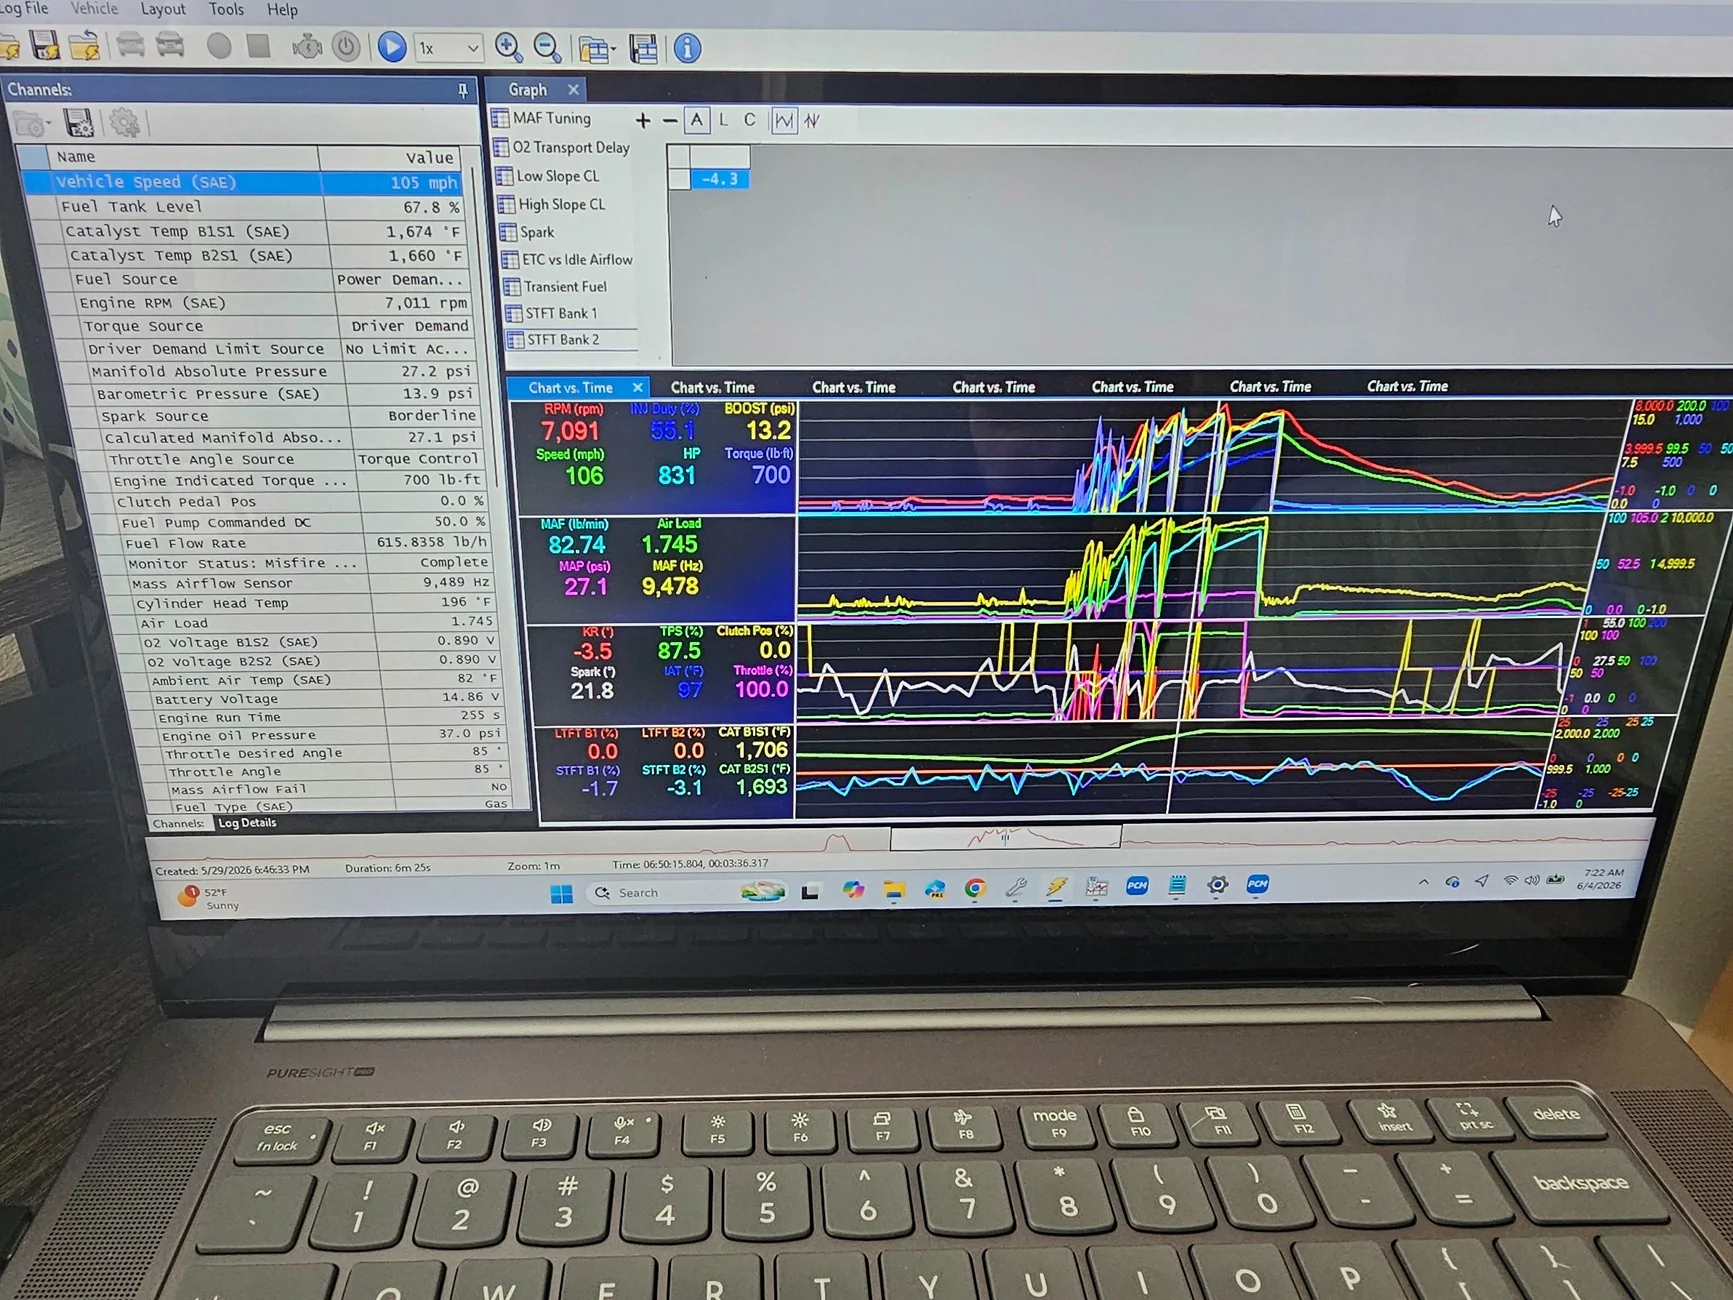The height and width of the screenshot is (1300, 1733).
Task: Close the first Chart vs. Time tab
Action: (x=637, y=387)
